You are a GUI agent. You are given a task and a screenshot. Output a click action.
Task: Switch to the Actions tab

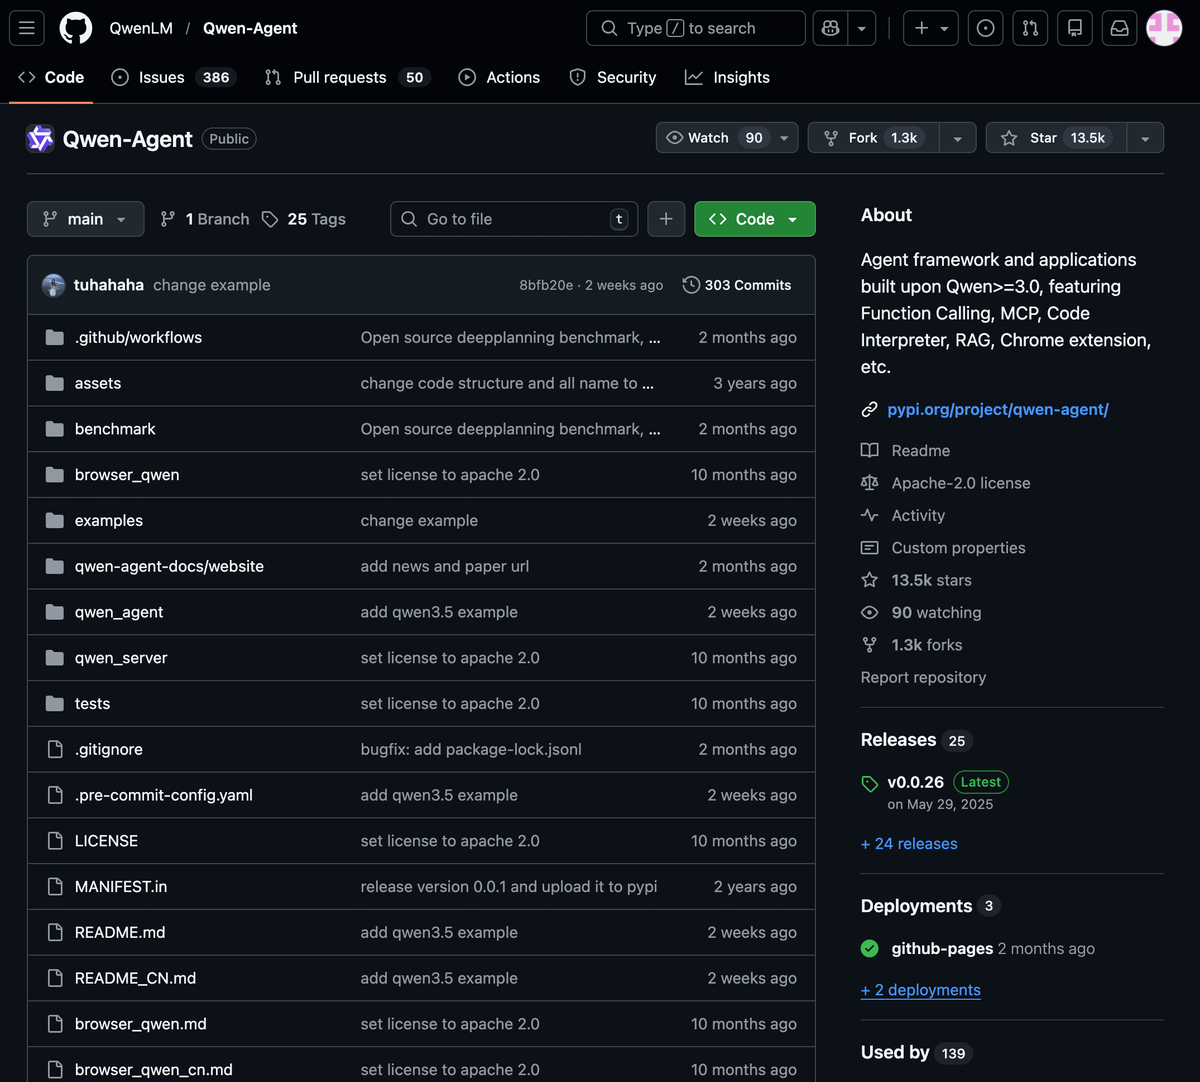coord(499,77)
